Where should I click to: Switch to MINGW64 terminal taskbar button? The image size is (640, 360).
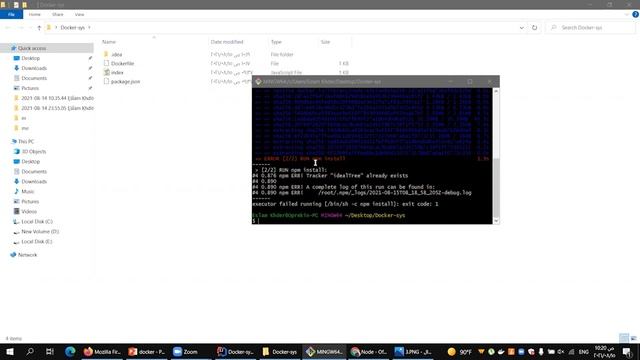[324, 352]
